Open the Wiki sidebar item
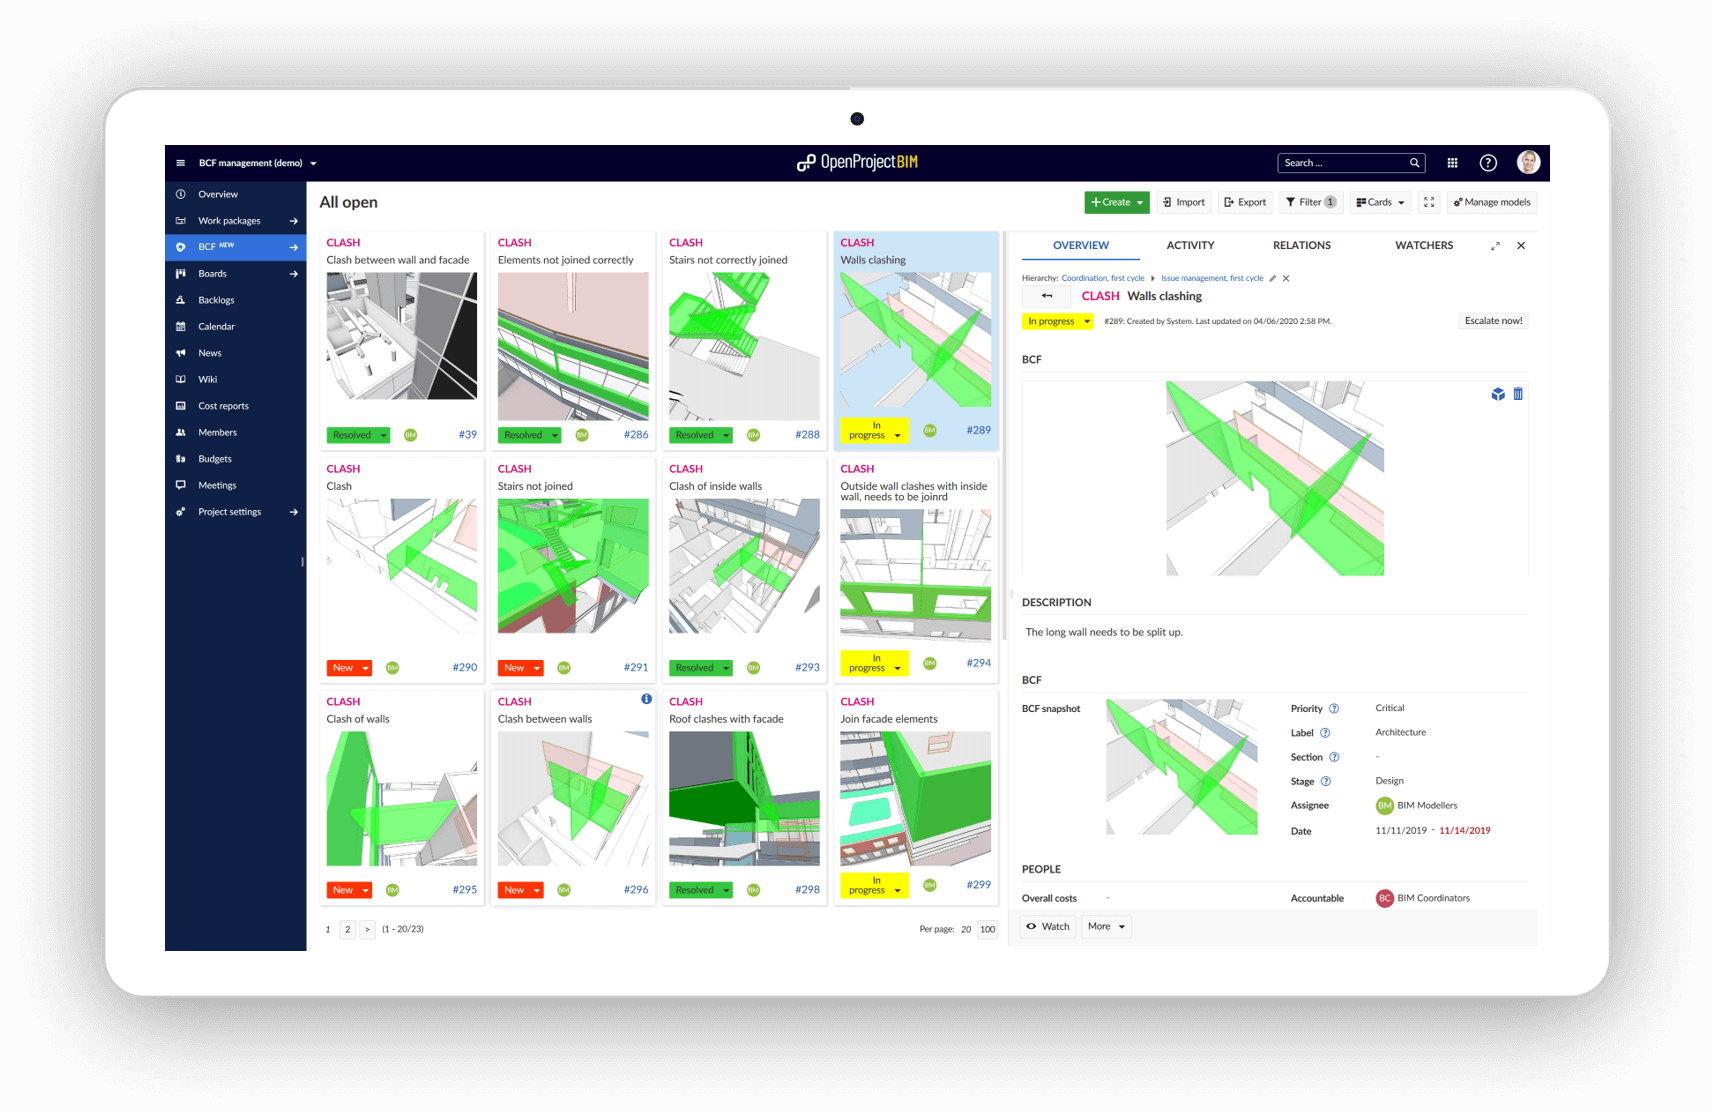The height and width of the screenshot is (1112, 1712). [207, 379]
